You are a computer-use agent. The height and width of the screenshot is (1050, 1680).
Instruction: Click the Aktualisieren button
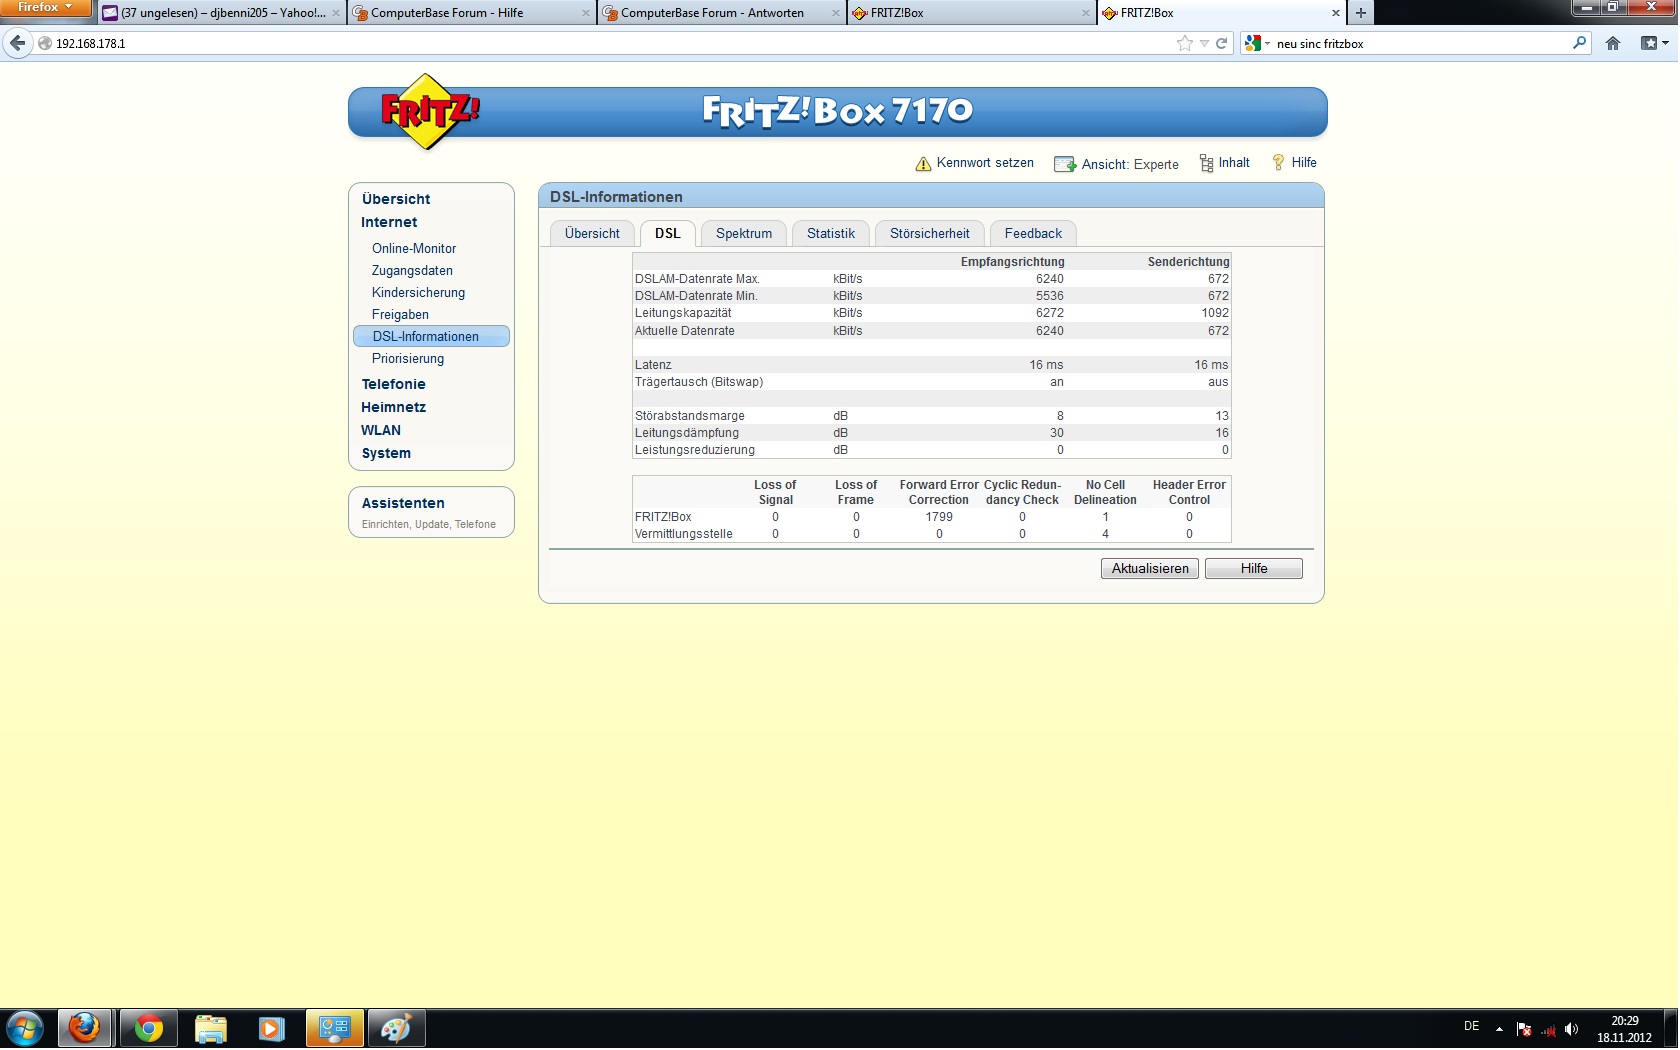click(x=1150, y=568)
